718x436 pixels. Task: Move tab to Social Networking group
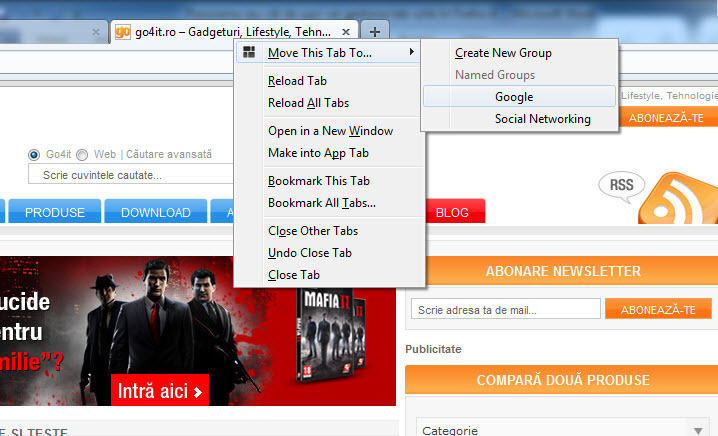(519, 119)
